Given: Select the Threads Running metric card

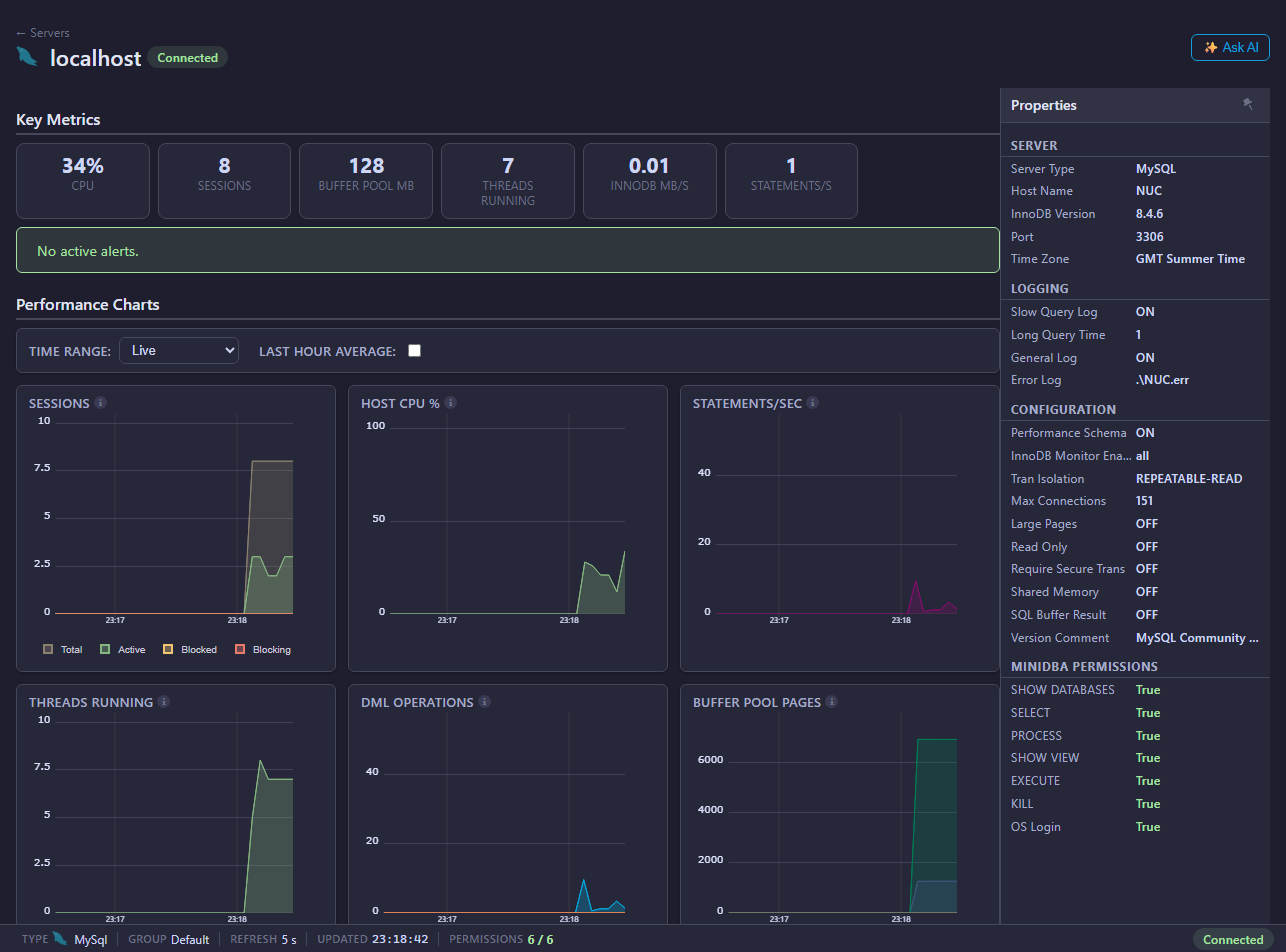Looking at the screenshot, I should click(508, 181).
